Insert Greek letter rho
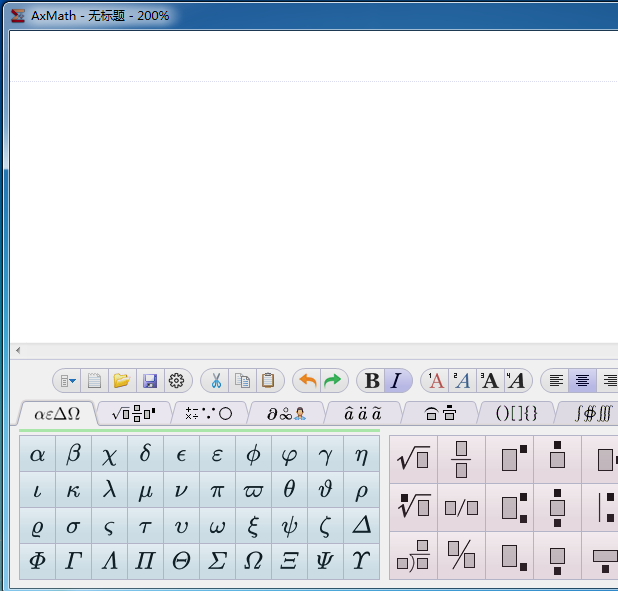Screen dimensions: 618x591 (361, 490)
